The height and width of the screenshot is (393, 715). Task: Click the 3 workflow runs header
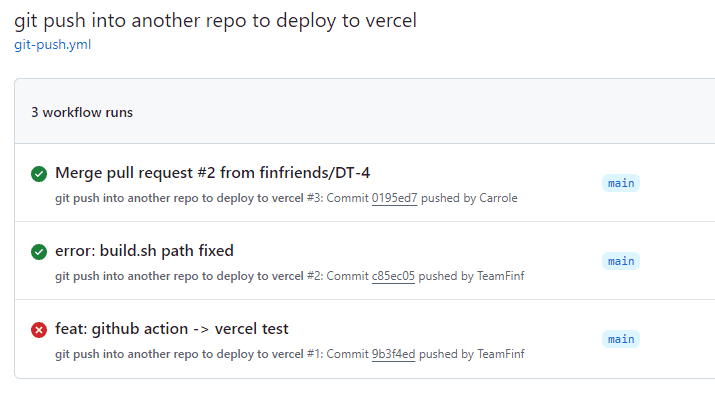(82, 113)
